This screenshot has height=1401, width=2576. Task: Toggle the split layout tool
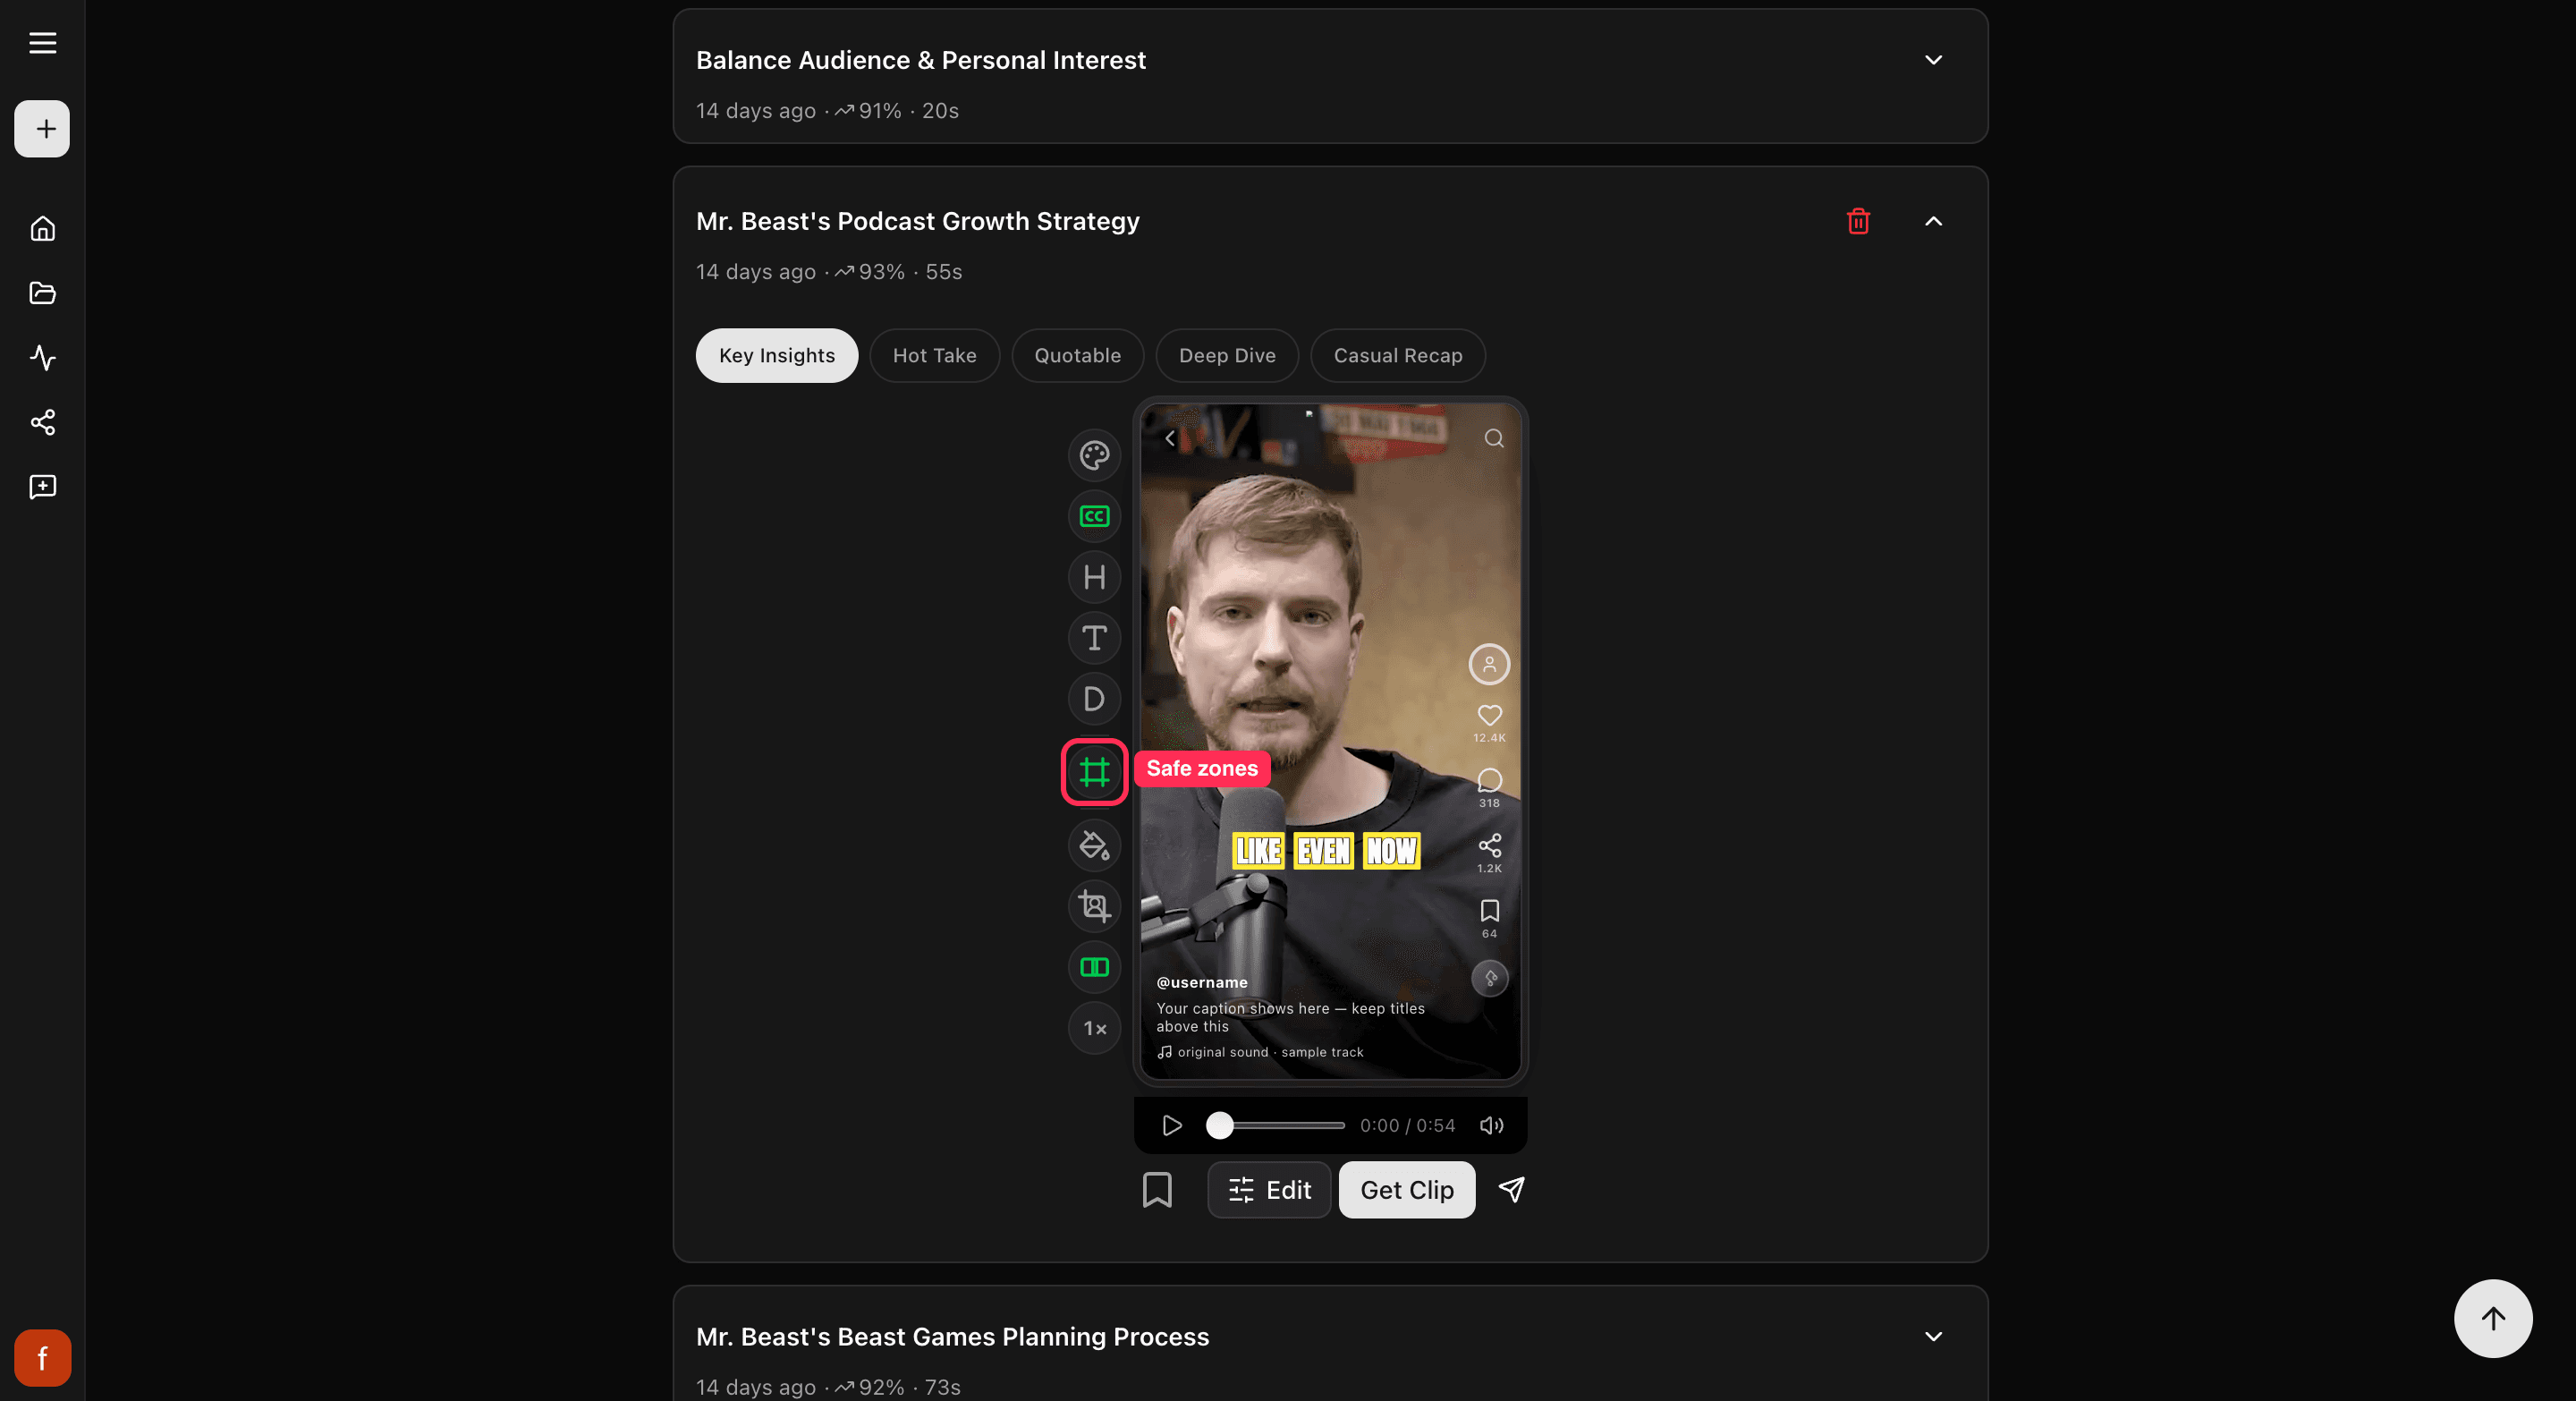pos(1094,967)
